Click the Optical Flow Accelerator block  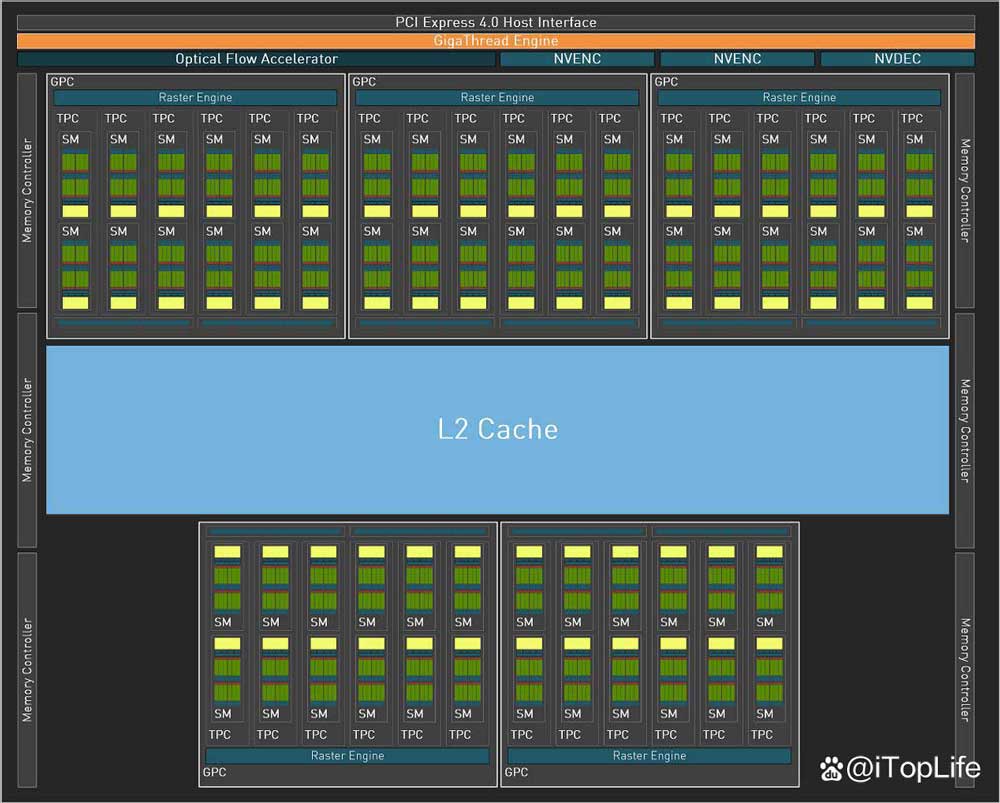[256, 59]
